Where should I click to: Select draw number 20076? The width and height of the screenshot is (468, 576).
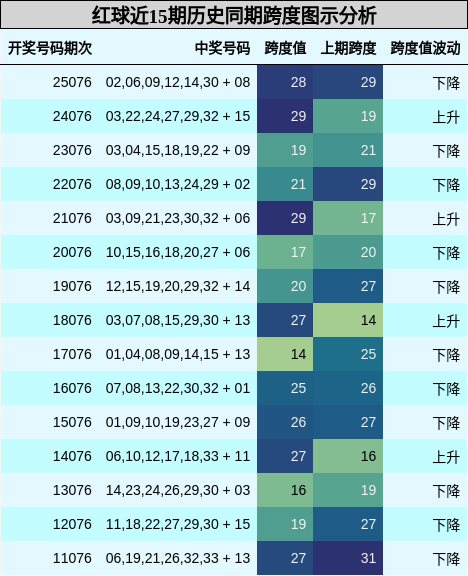click(x=72, y=252)
